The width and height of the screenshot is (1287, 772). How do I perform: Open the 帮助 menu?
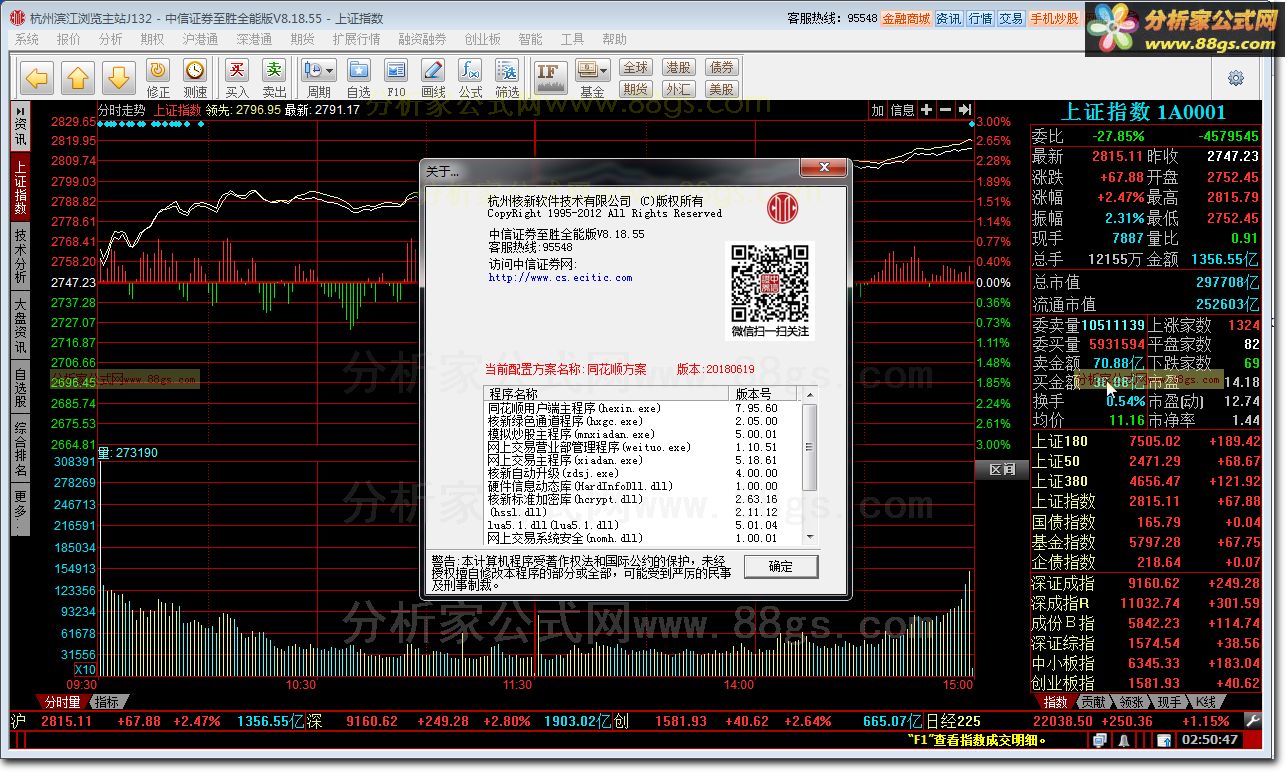pyautogui.click(x=615, y=39)
